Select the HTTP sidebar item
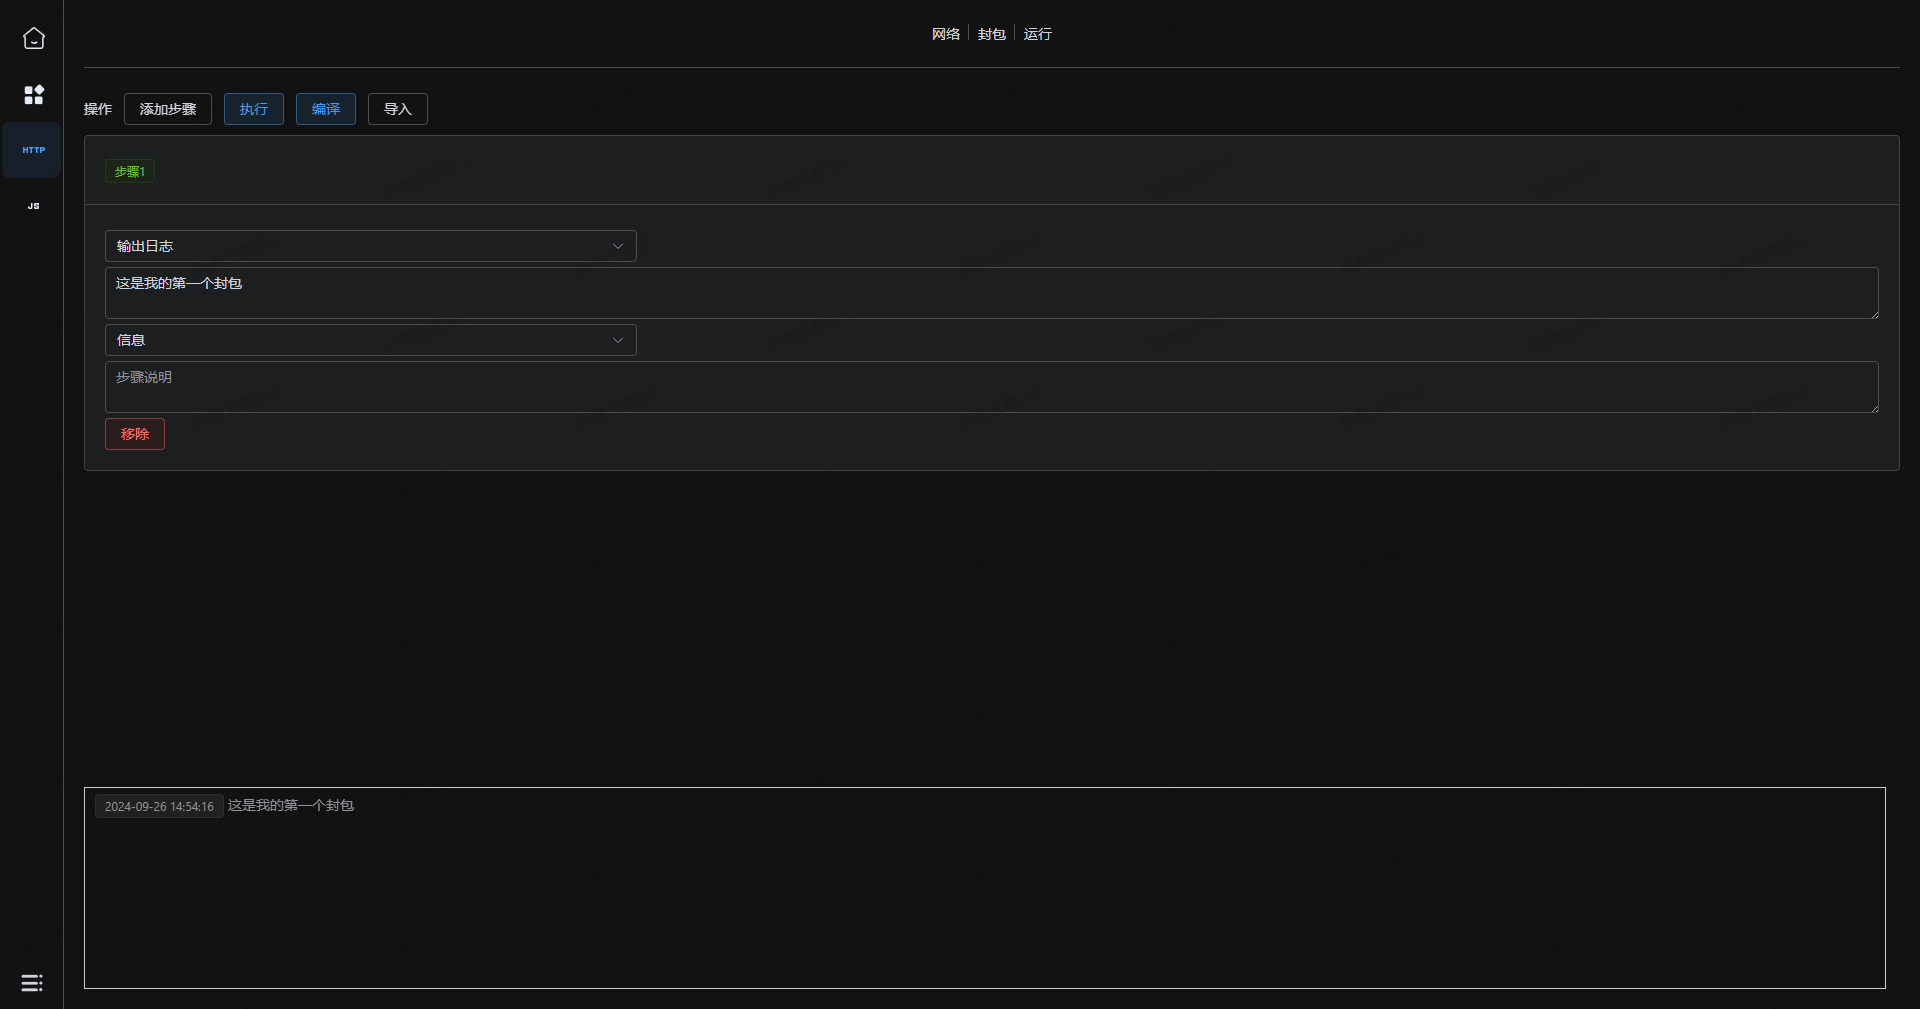This screenshot has height=1009, width=1920. point(33,150)
